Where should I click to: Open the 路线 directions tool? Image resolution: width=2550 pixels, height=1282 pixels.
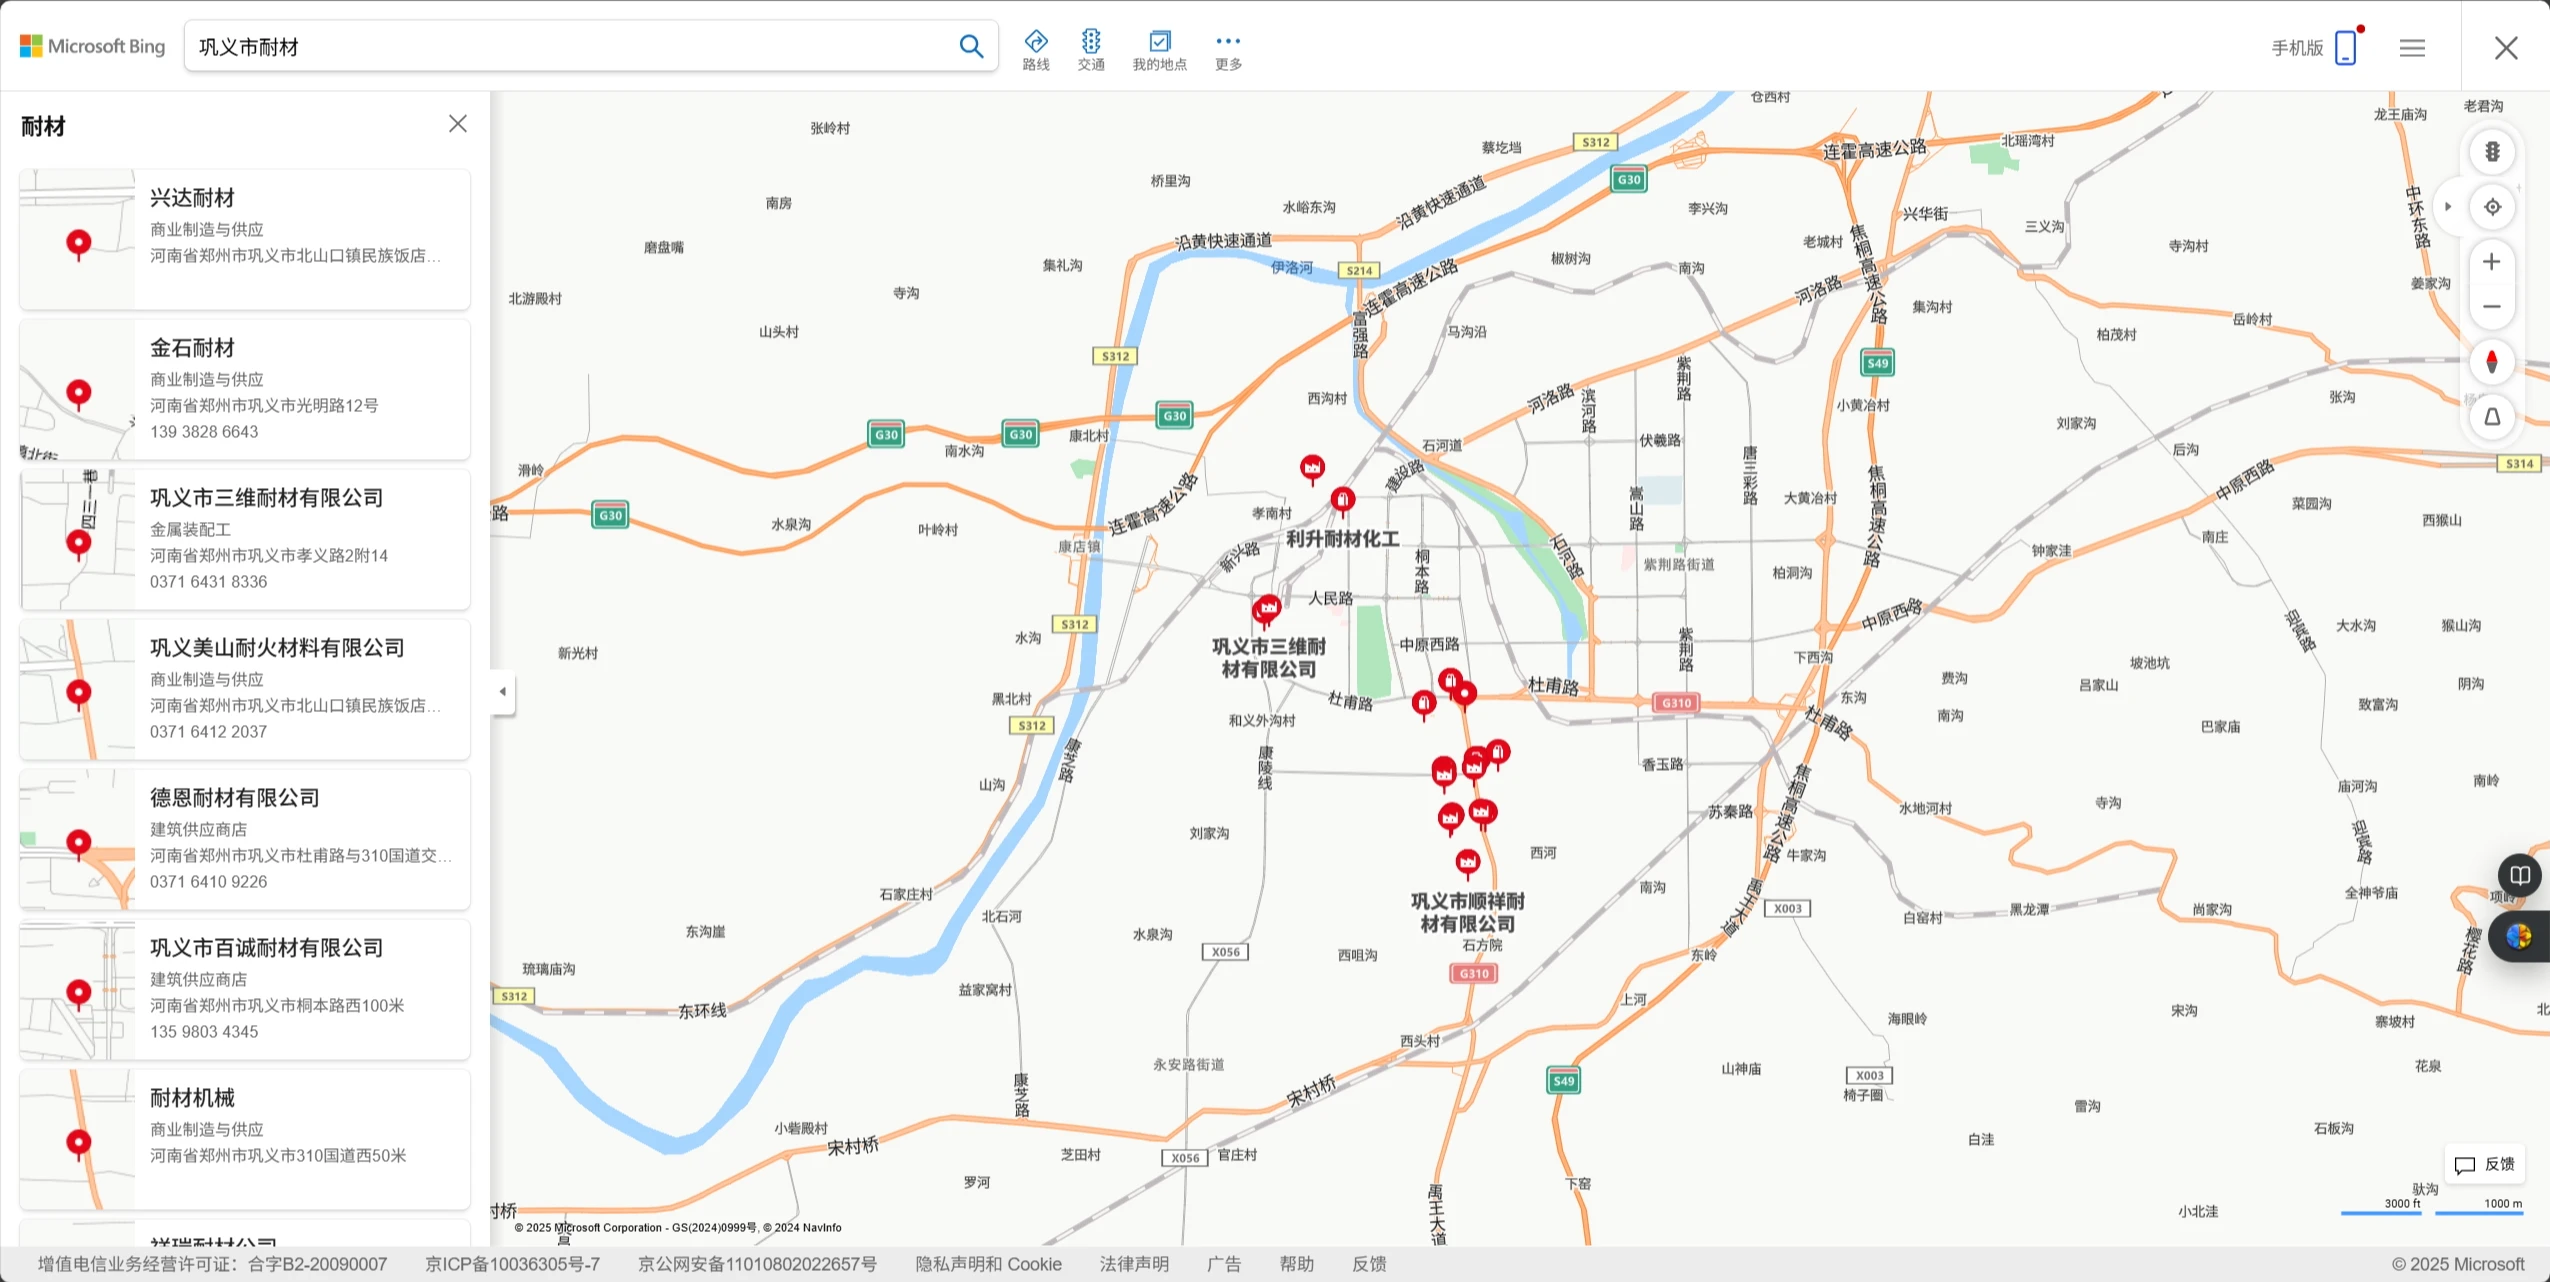coord(1036,49)
